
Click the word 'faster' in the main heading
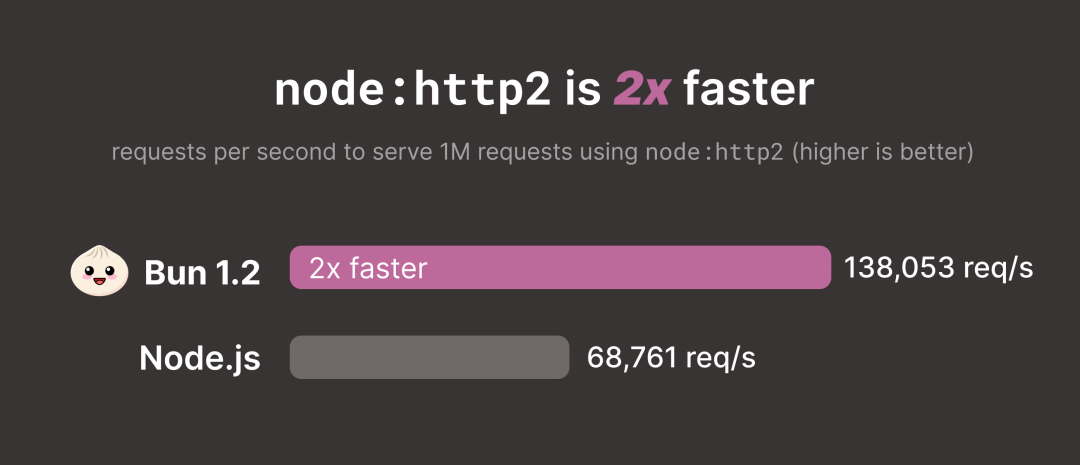(749, 90)
